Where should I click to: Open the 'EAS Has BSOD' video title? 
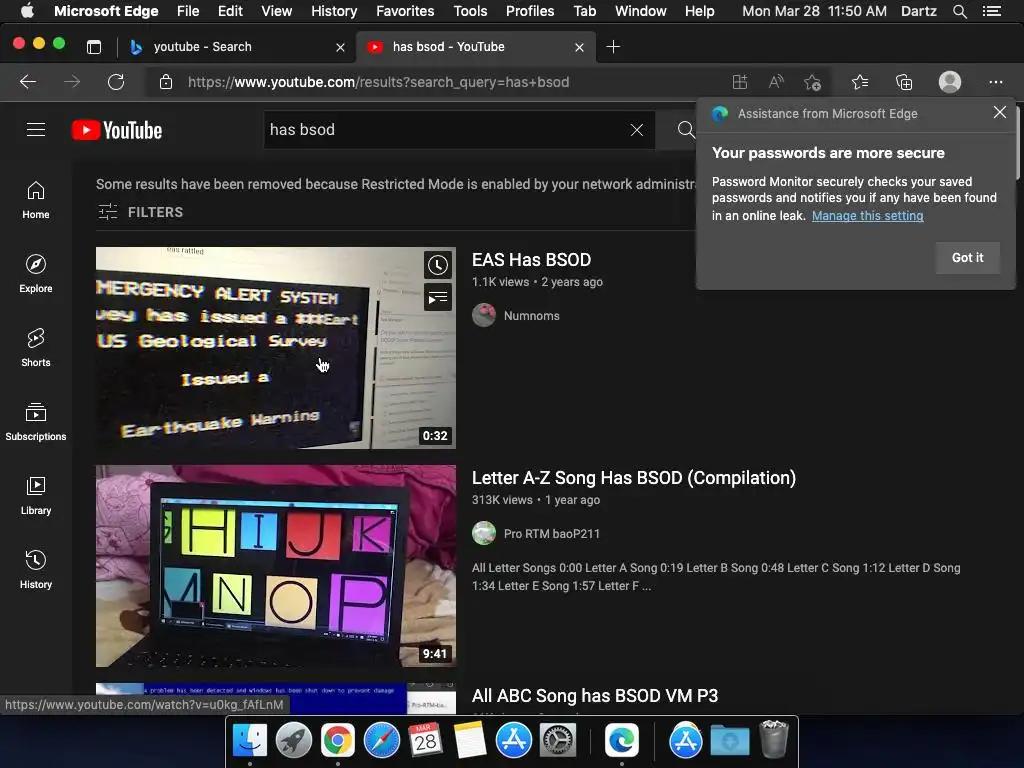(532, 260)
